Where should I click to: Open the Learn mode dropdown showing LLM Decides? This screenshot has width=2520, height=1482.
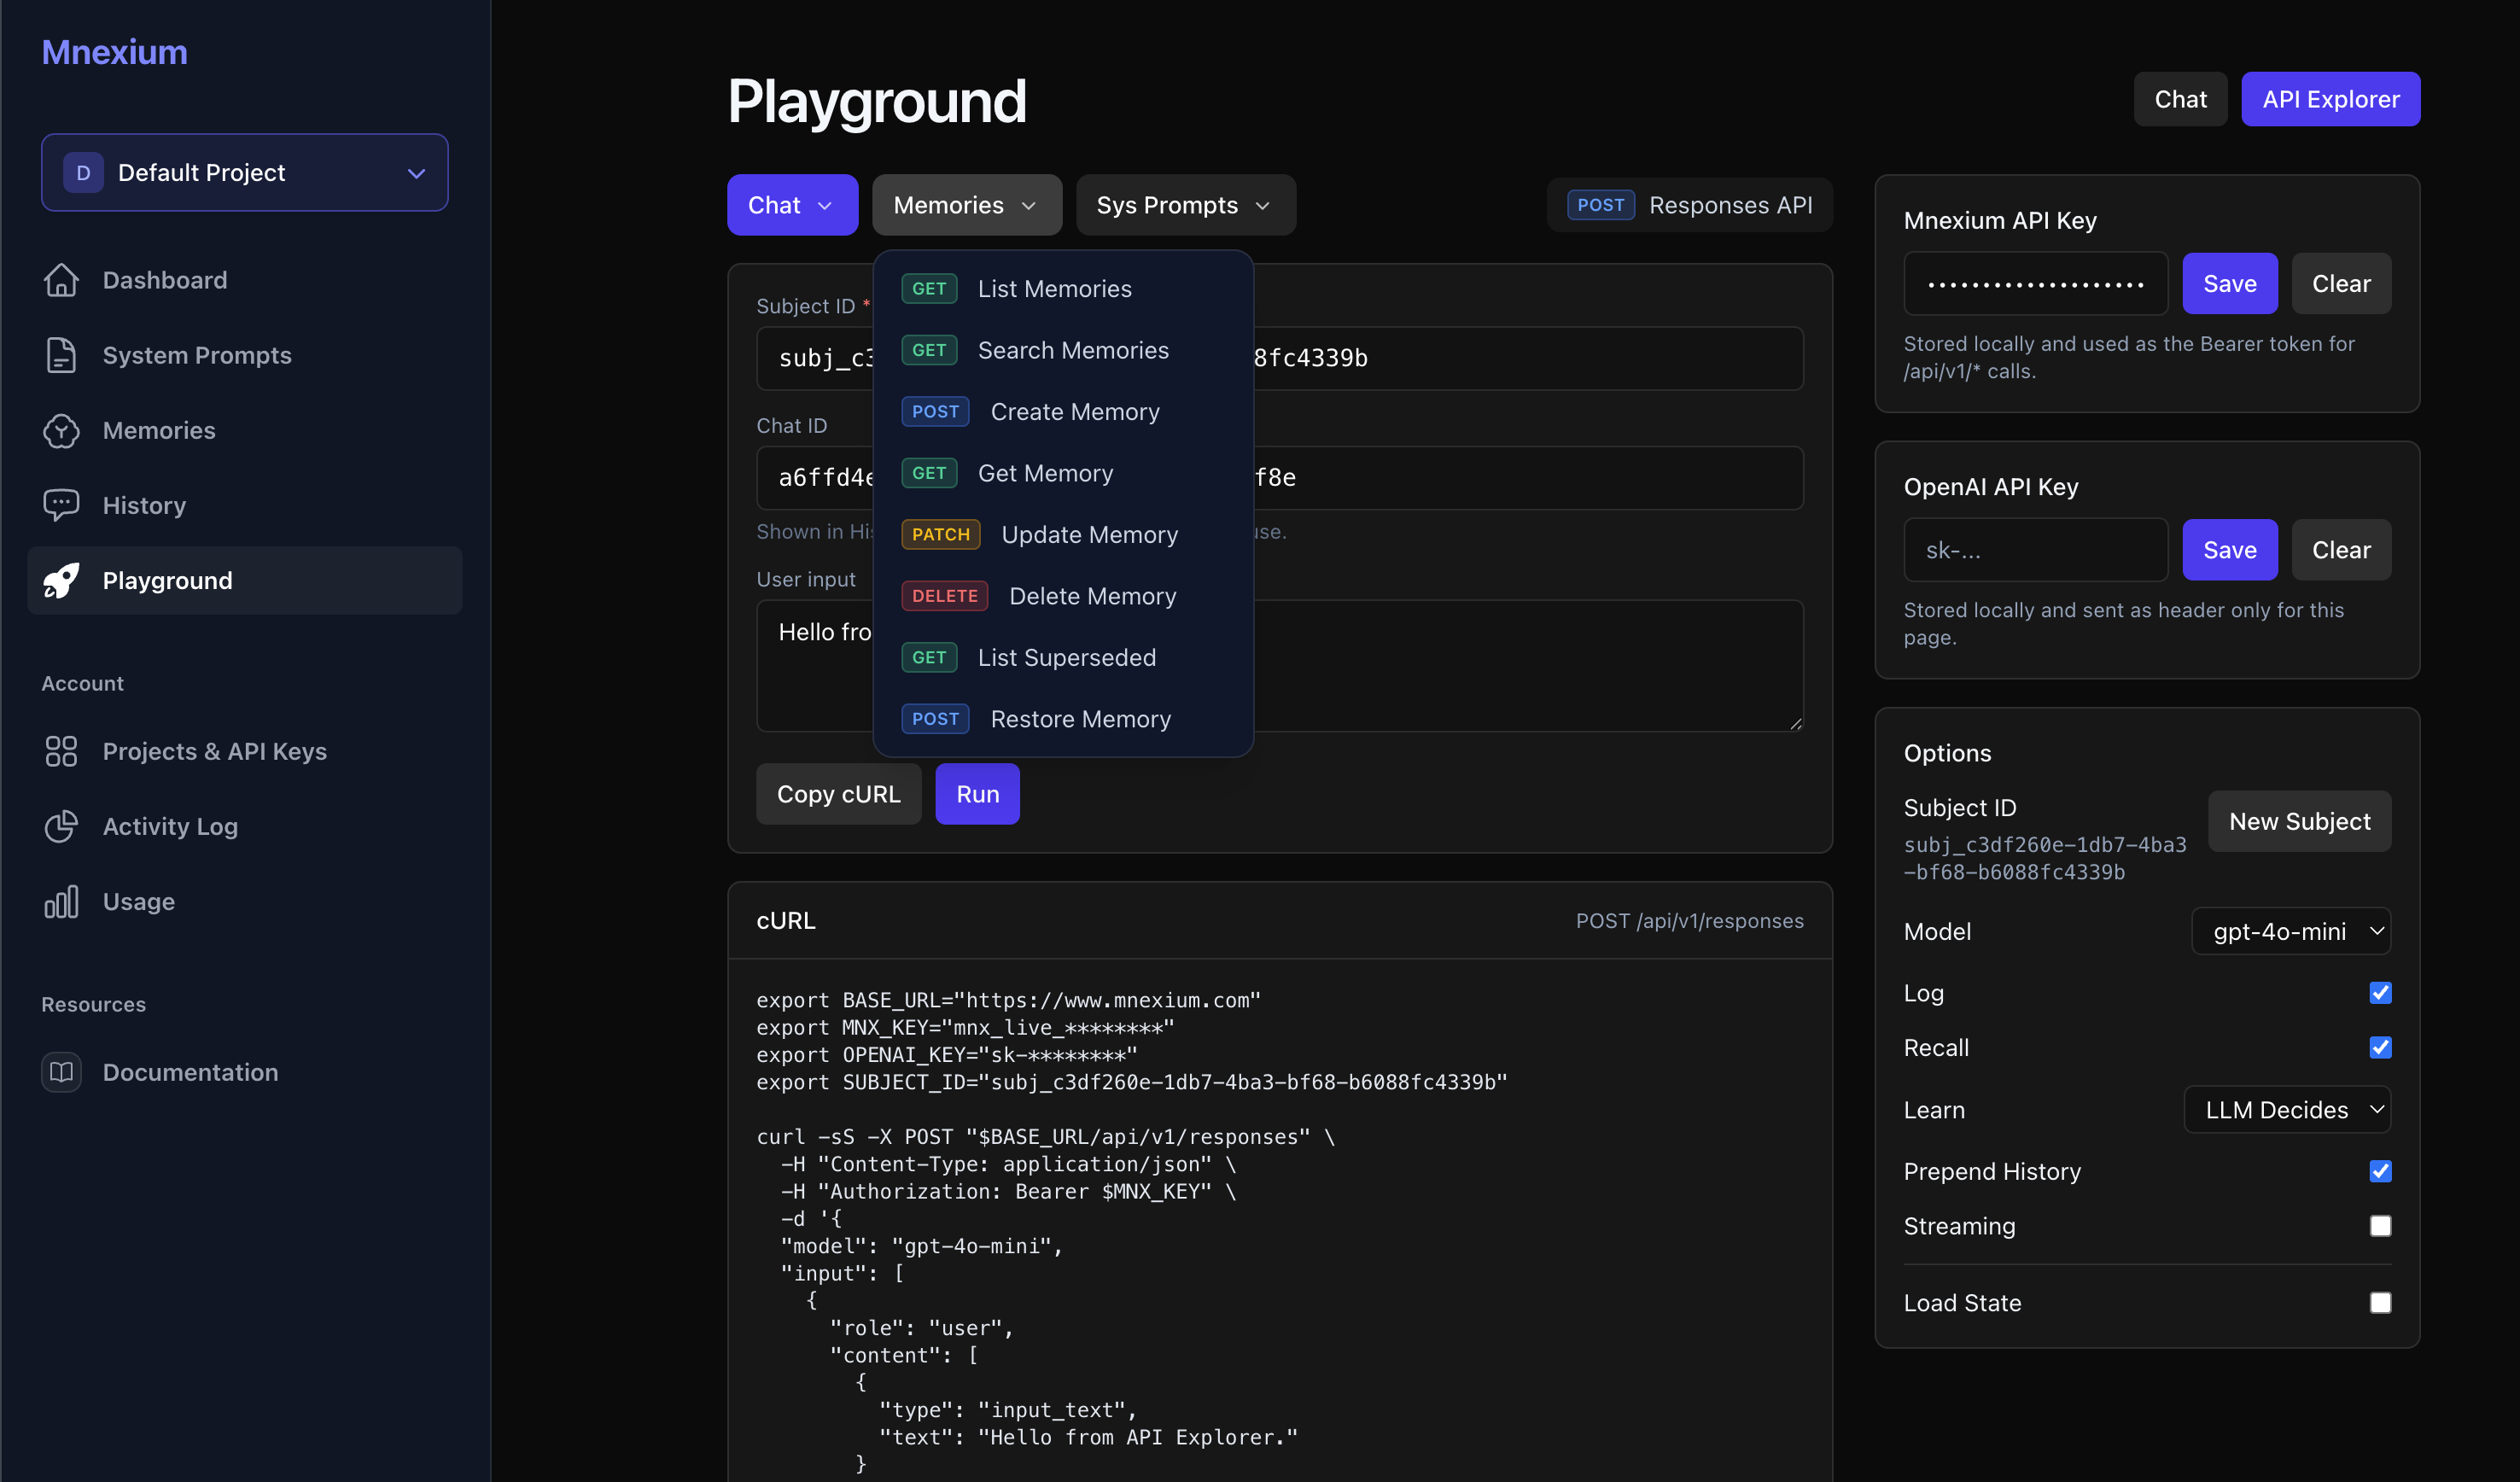coord(2287,1109)
